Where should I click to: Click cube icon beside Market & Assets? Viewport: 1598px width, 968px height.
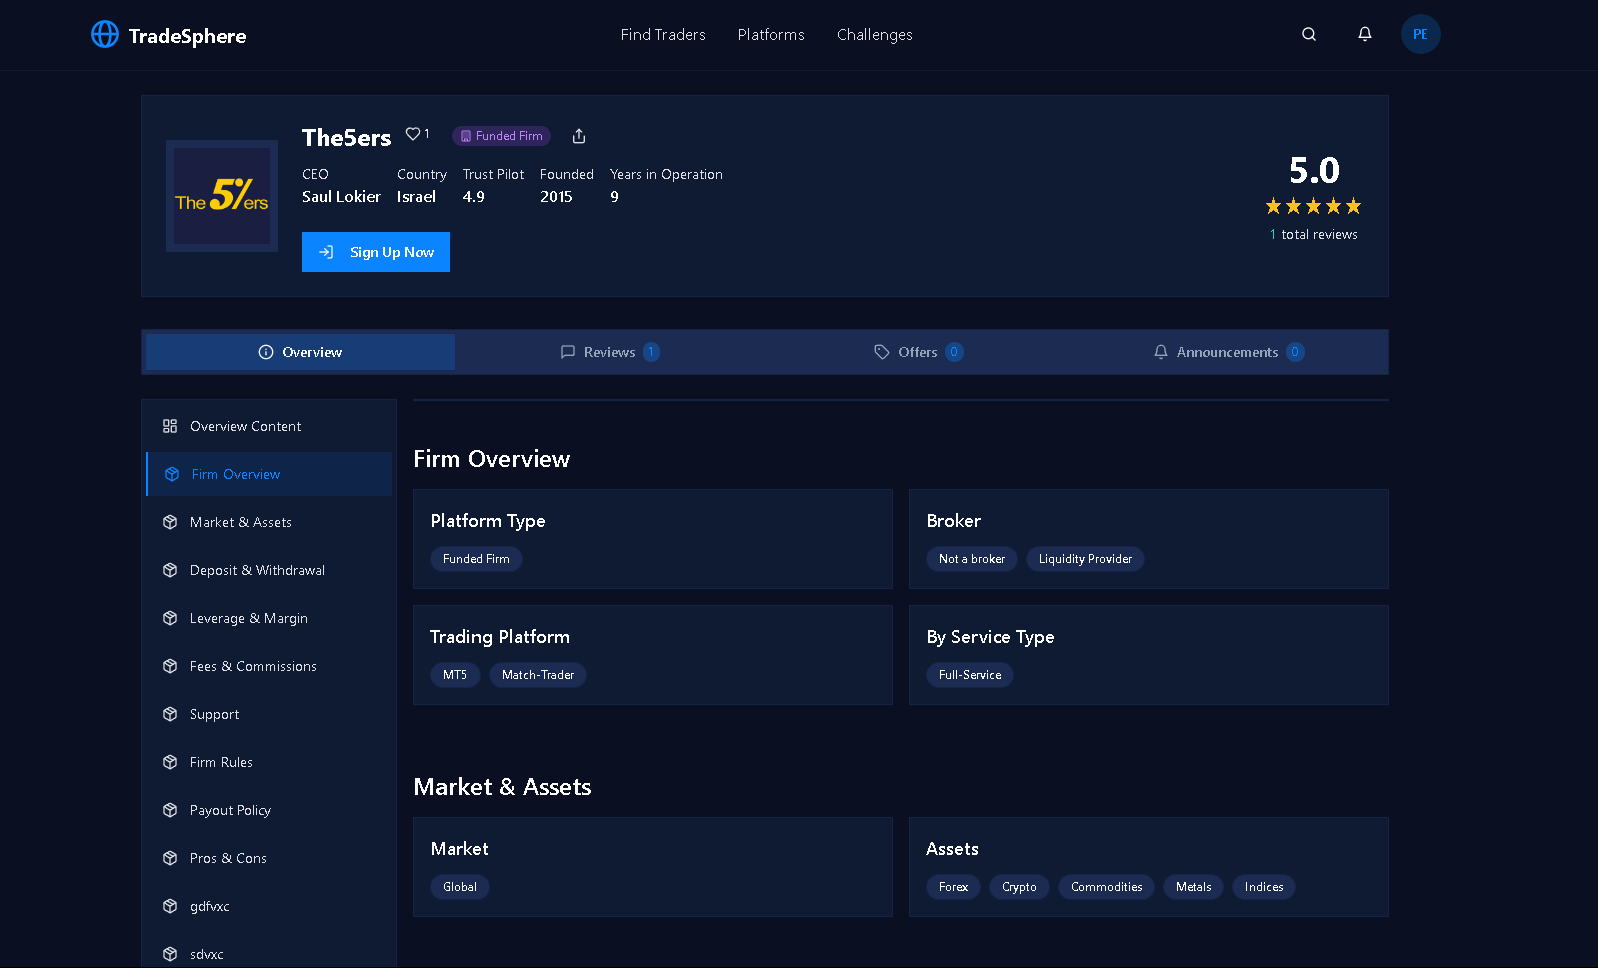tap(170, 522)
